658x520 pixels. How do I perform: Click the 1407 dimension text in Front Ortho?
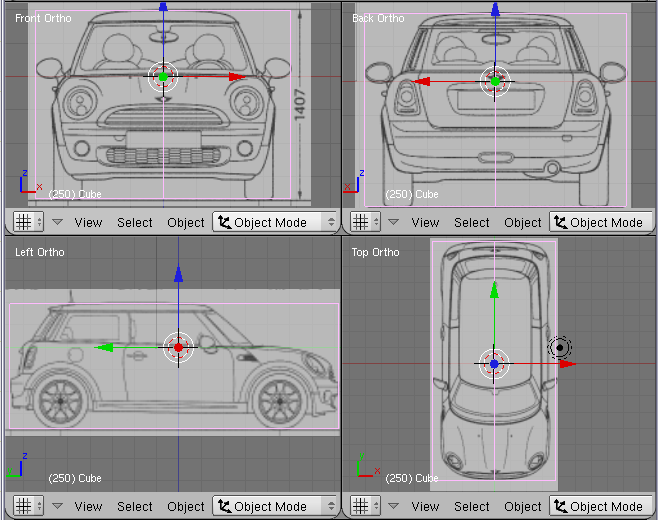click(300, 104)
